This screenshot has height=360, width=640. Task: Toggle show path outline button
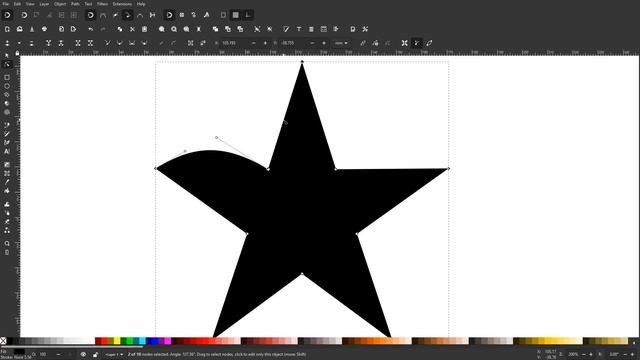click(x=429, y=43)
